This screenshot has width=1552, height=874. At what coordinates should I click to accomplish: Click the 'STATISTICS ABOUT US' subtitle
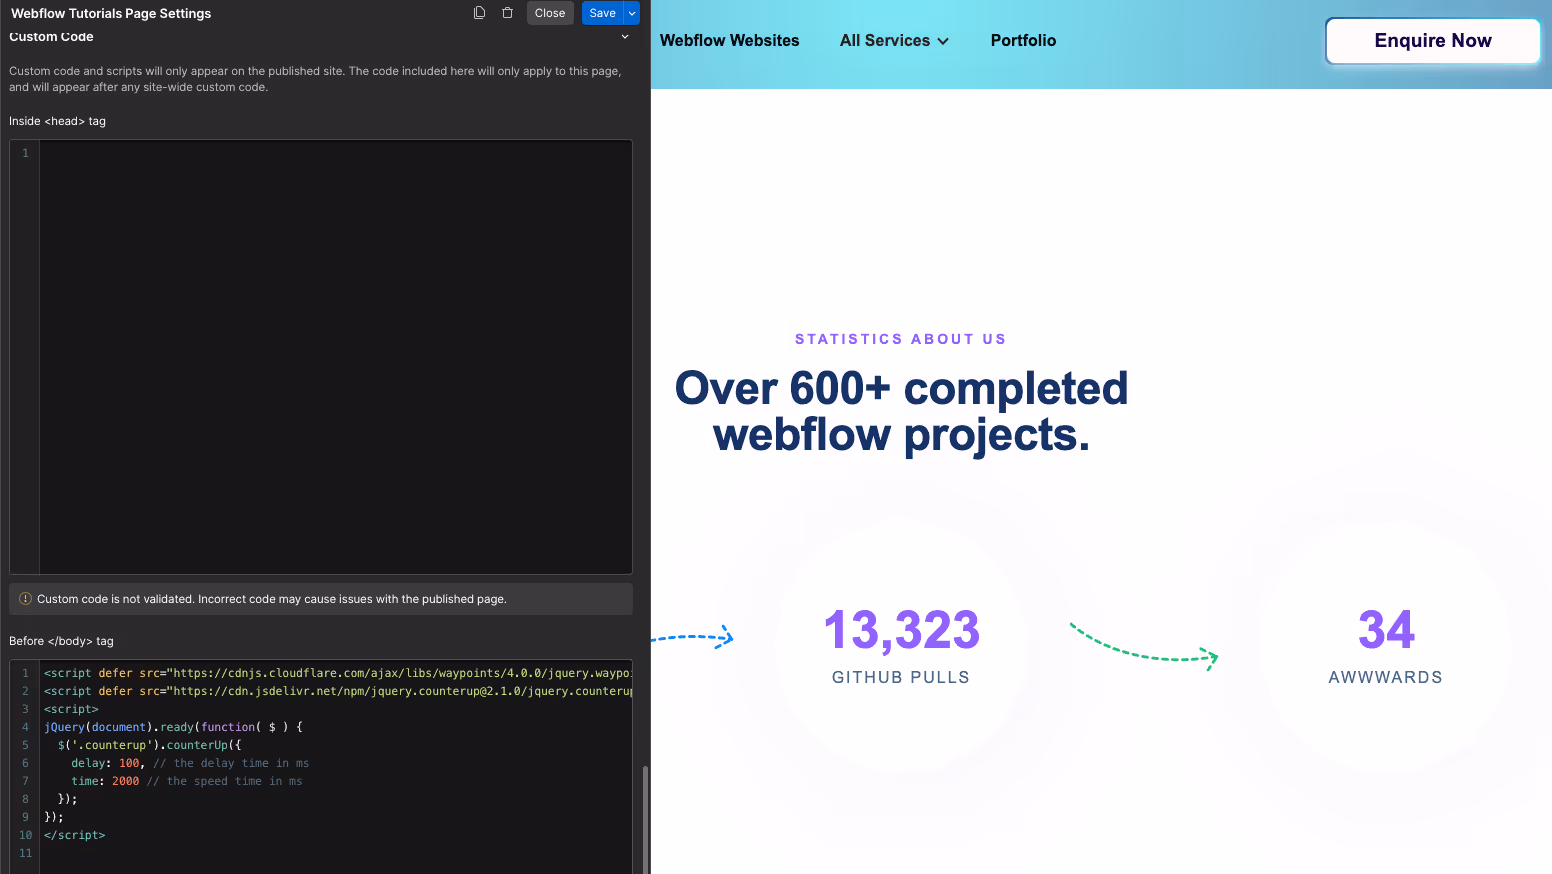pyautogui.click(x=901, y=339)
